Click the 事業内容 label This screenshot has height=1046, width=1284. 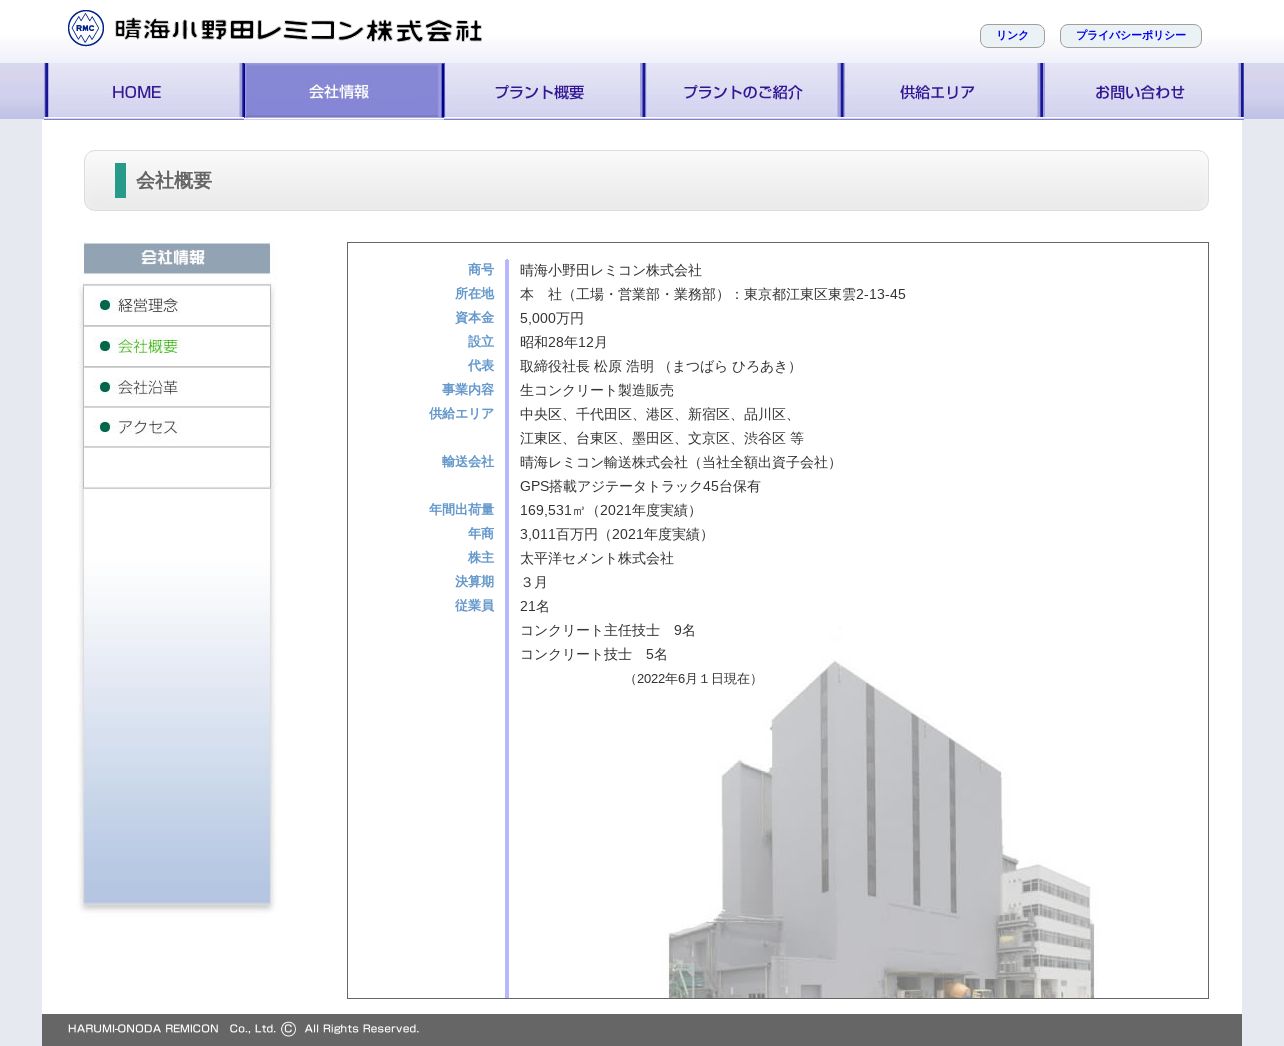click(468, 390)
